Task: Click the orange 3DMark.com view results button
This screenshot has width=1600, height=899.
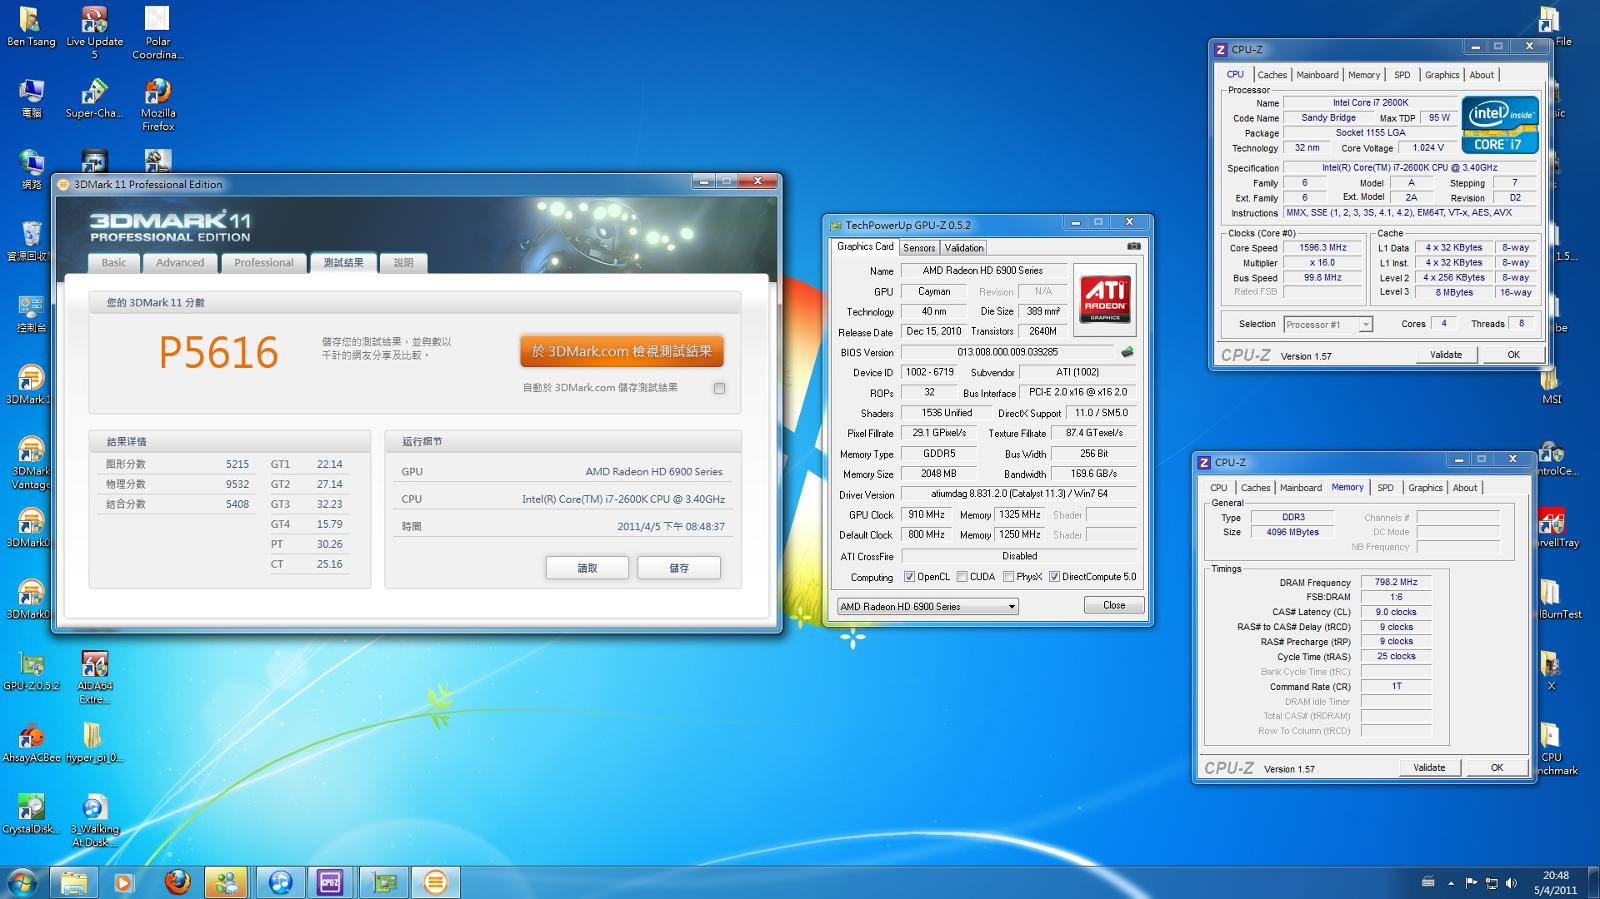Action: pos(622,351)
